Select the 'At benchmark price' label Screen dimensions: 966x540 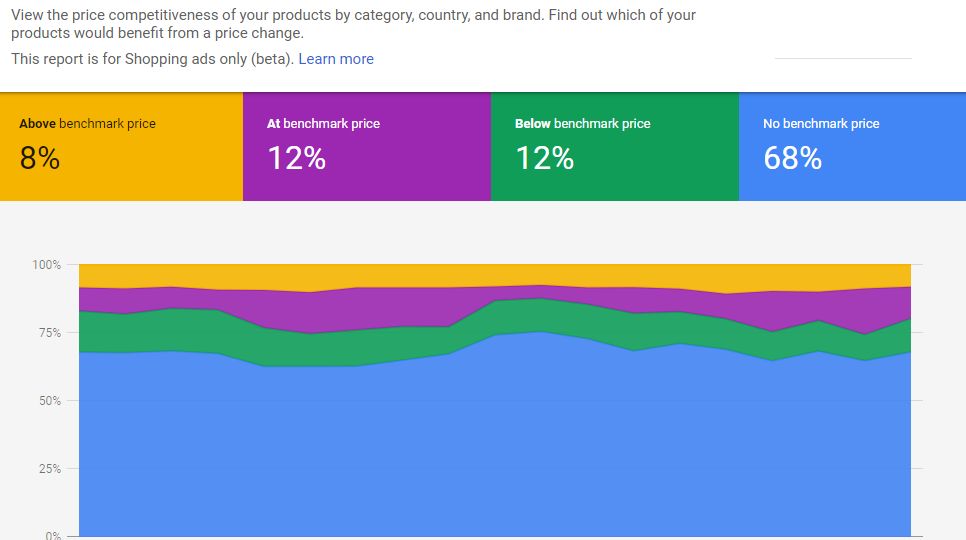click(x=323, y=124)
